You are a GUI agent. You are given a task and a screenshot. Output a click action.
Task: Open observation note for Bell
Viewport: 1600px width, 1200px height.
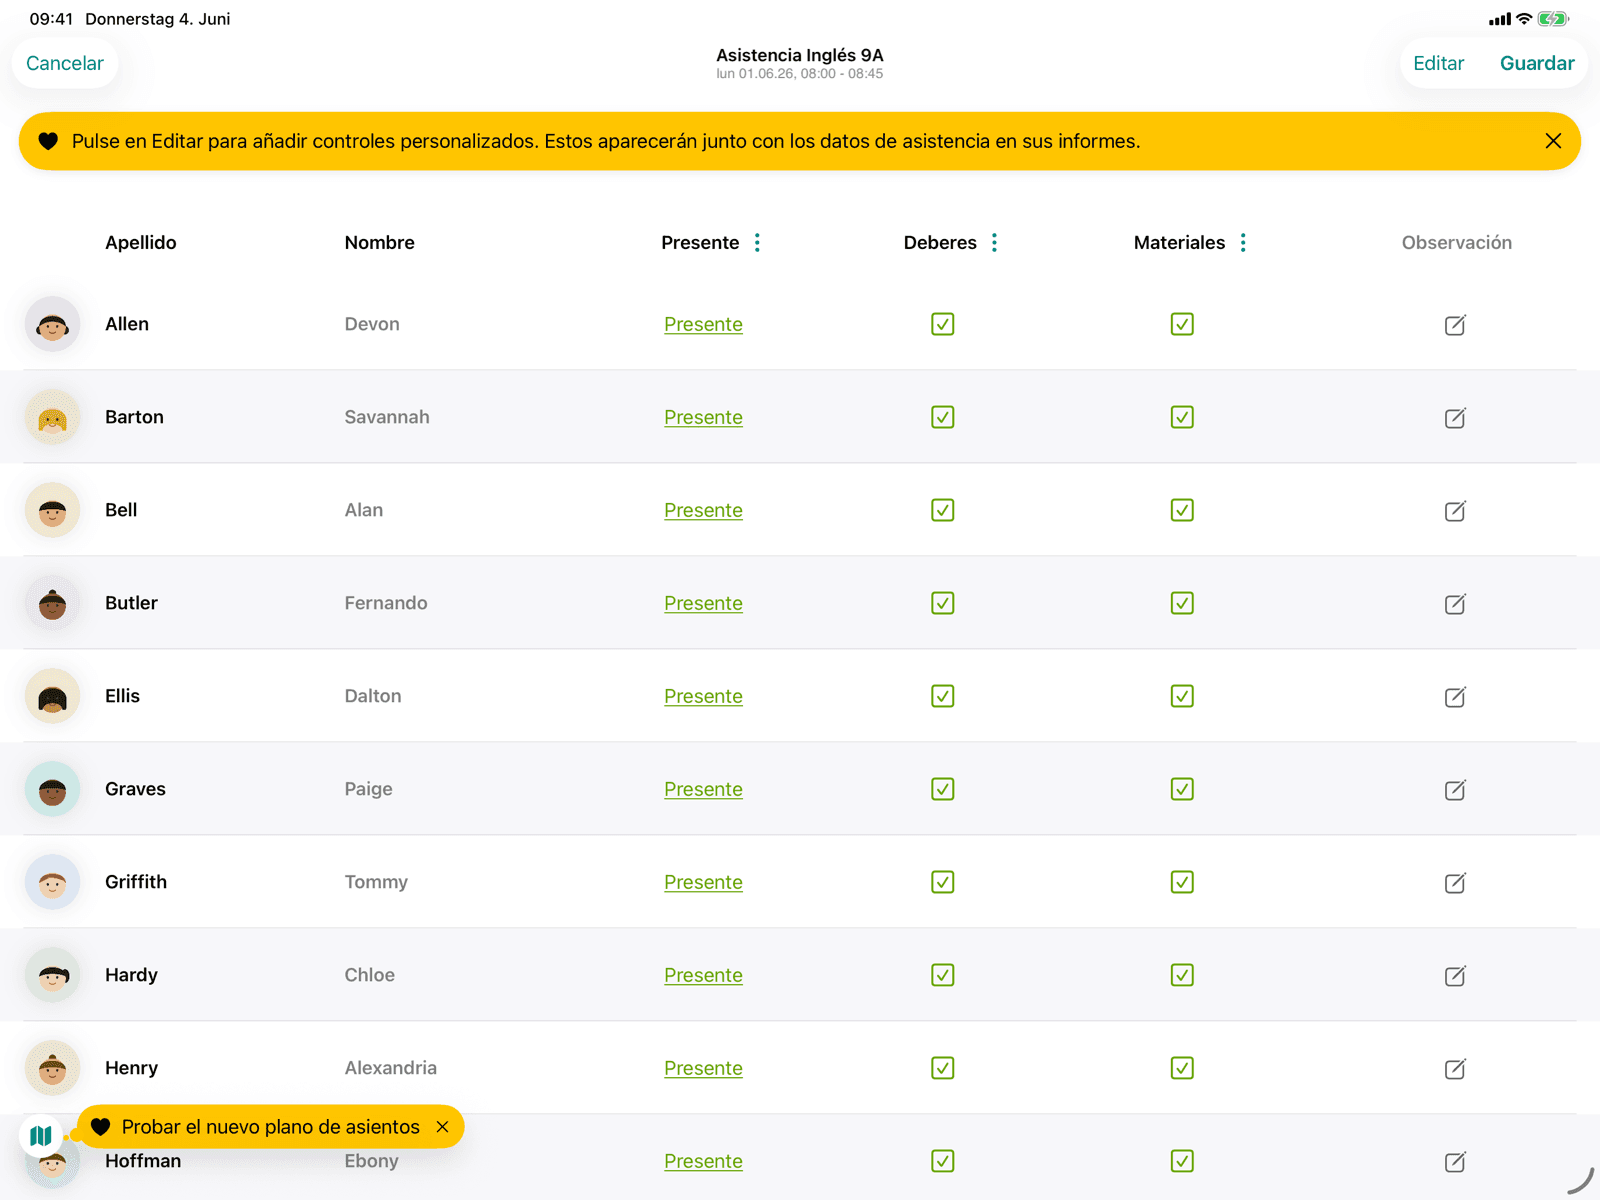(1455, 511)
